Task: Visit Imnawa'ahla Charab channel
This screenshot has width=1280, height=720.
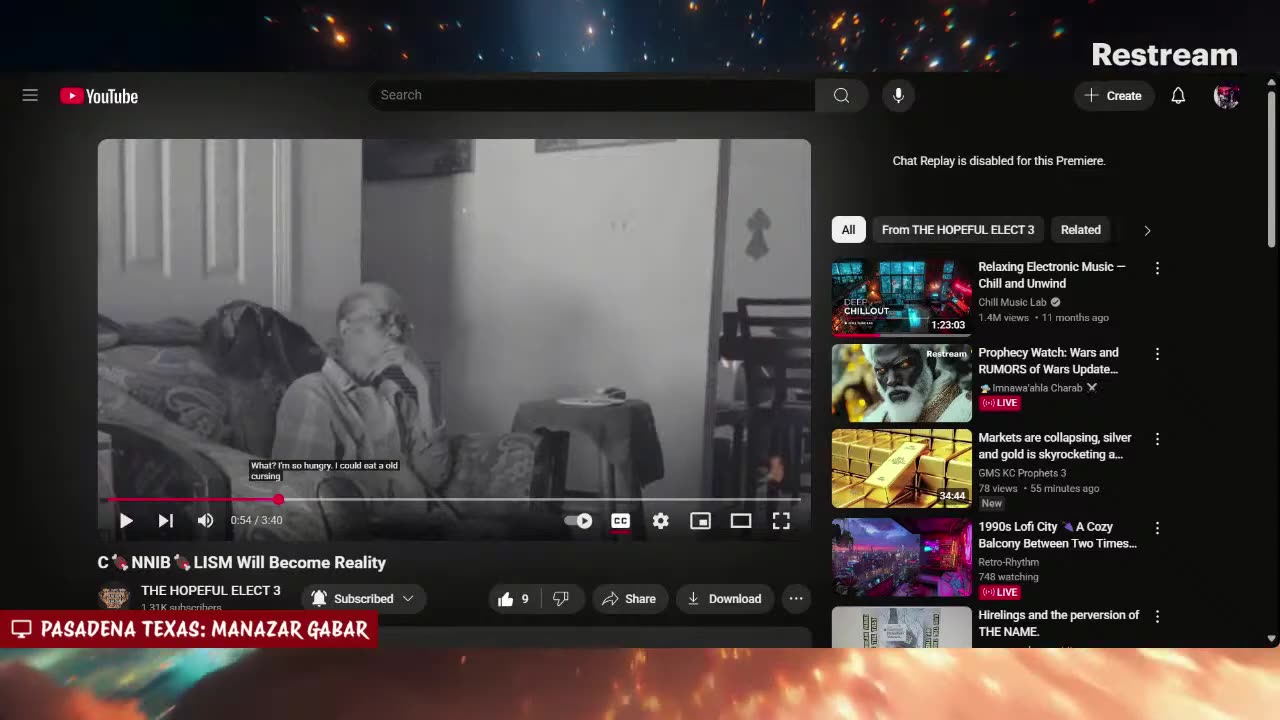Action: tap(1037, 388)
